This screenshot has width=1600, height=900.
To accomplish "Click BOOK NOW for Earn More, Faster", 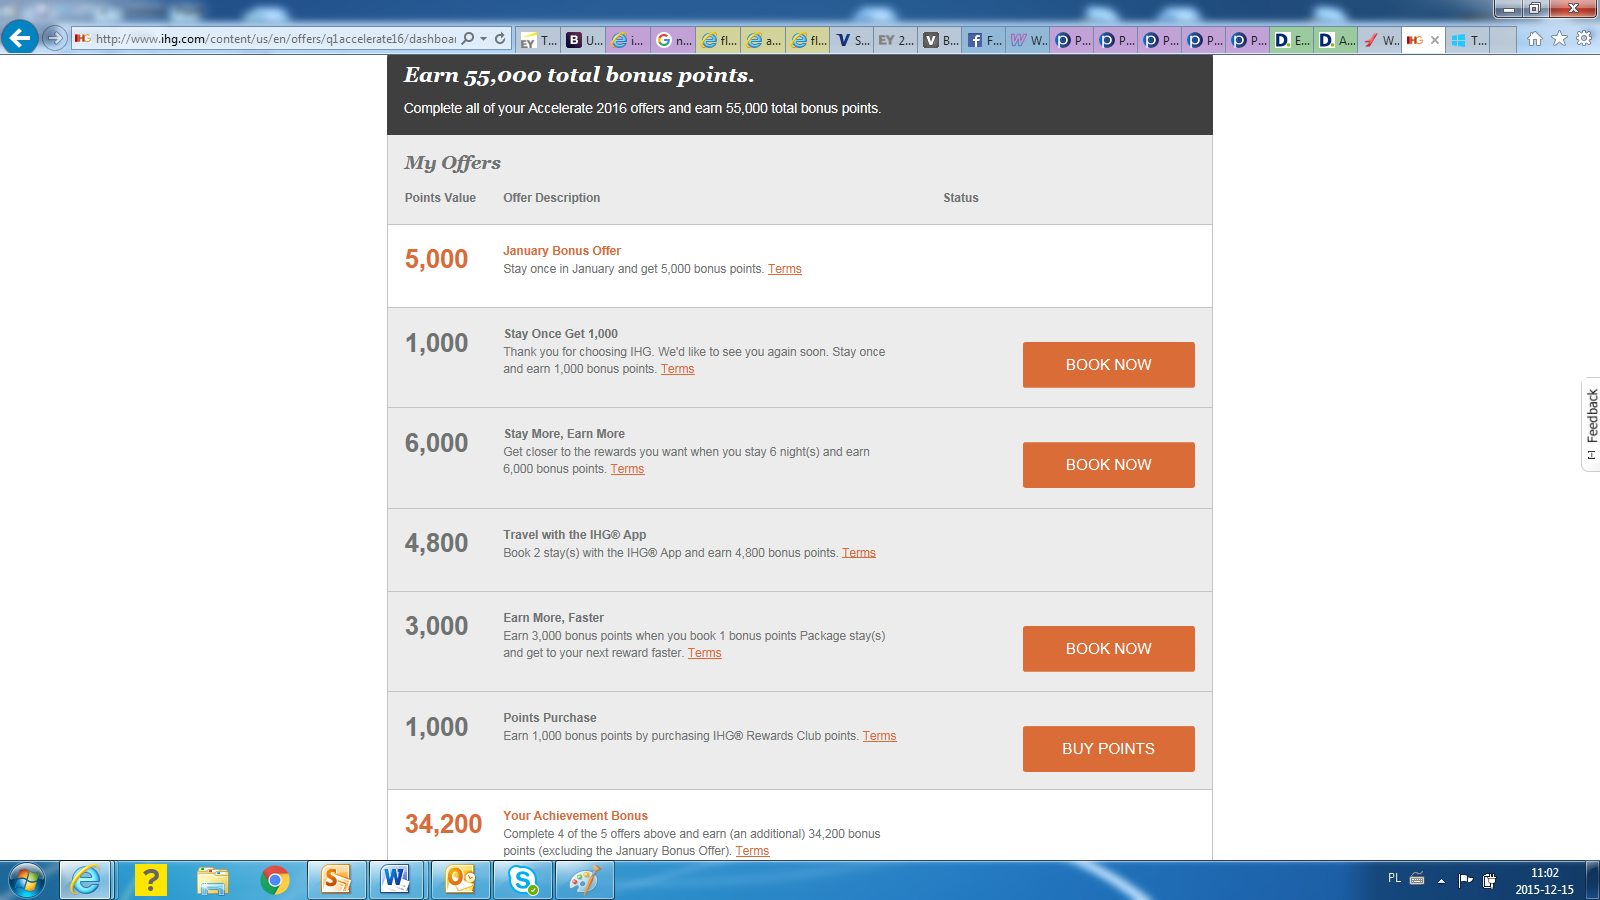I will point(1108,649).
